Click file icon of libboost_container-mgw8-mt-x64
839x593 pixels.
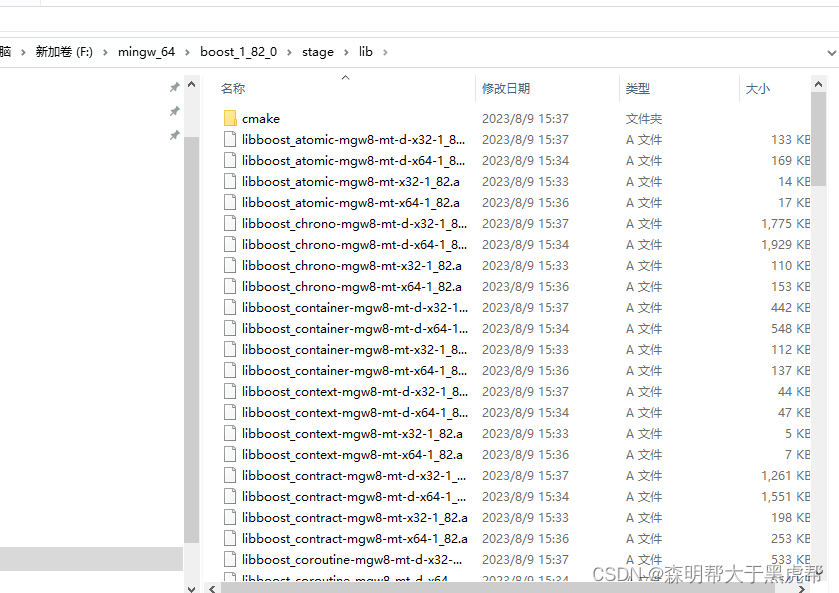(x=230, y=370)
